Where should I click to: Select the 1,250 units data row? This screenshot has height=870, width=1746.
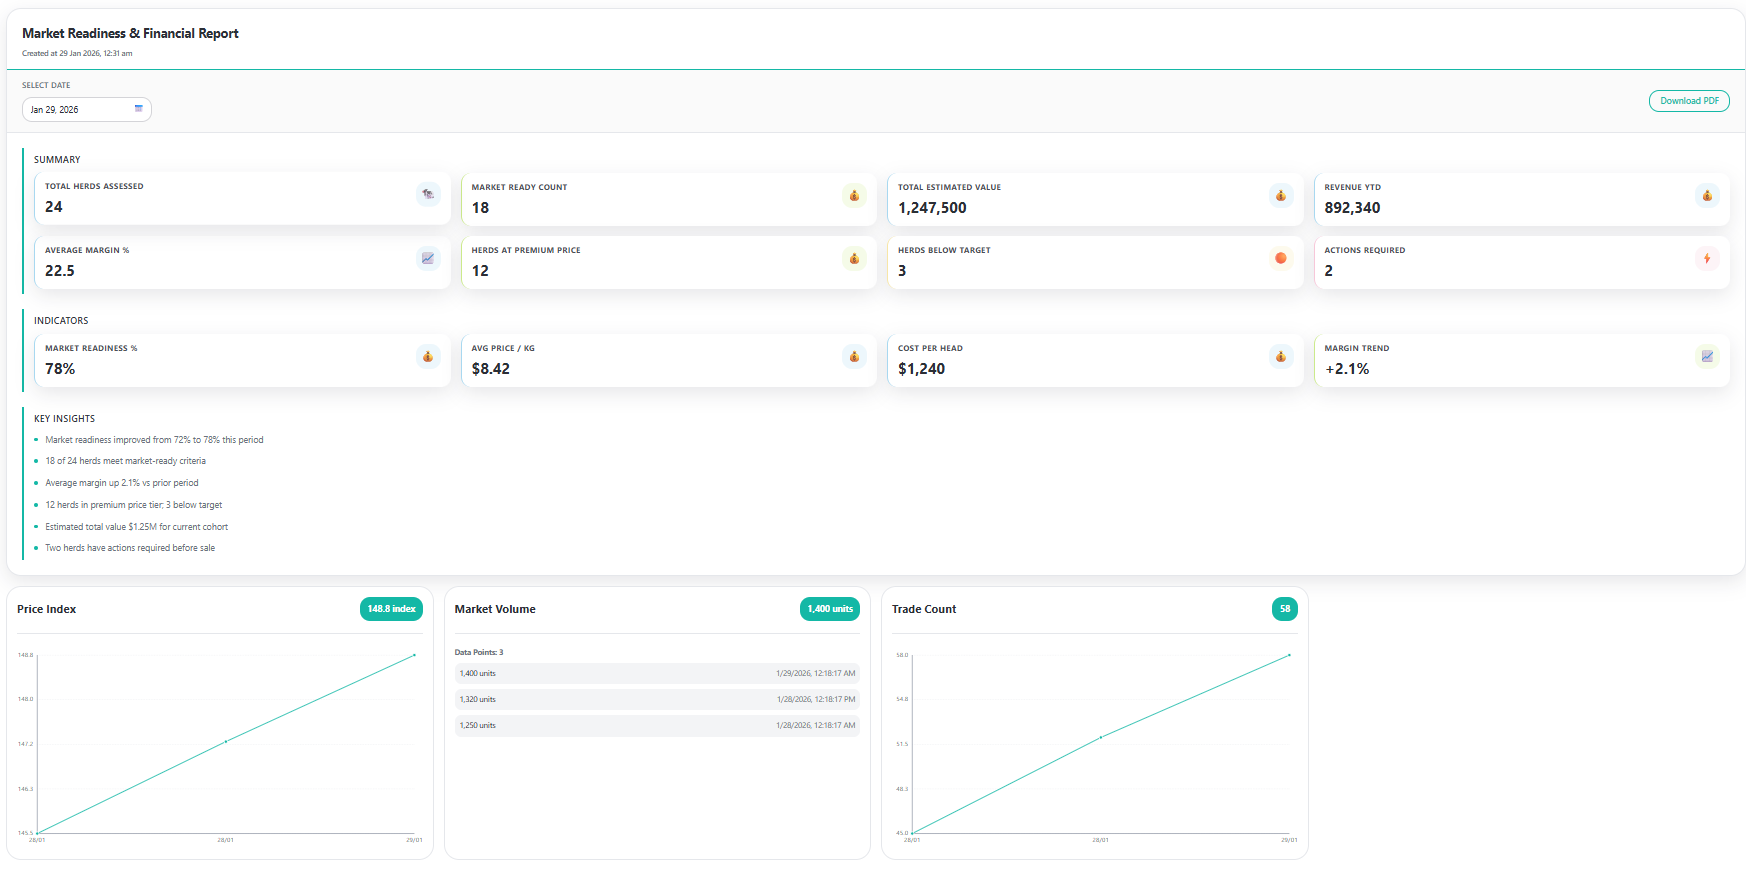(657, 726)
